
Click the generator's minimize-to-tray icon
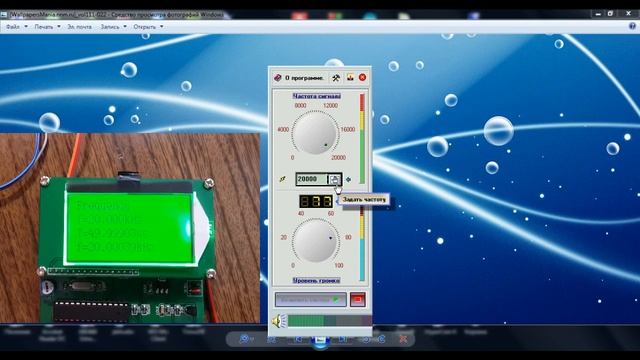tap(350, 78)
